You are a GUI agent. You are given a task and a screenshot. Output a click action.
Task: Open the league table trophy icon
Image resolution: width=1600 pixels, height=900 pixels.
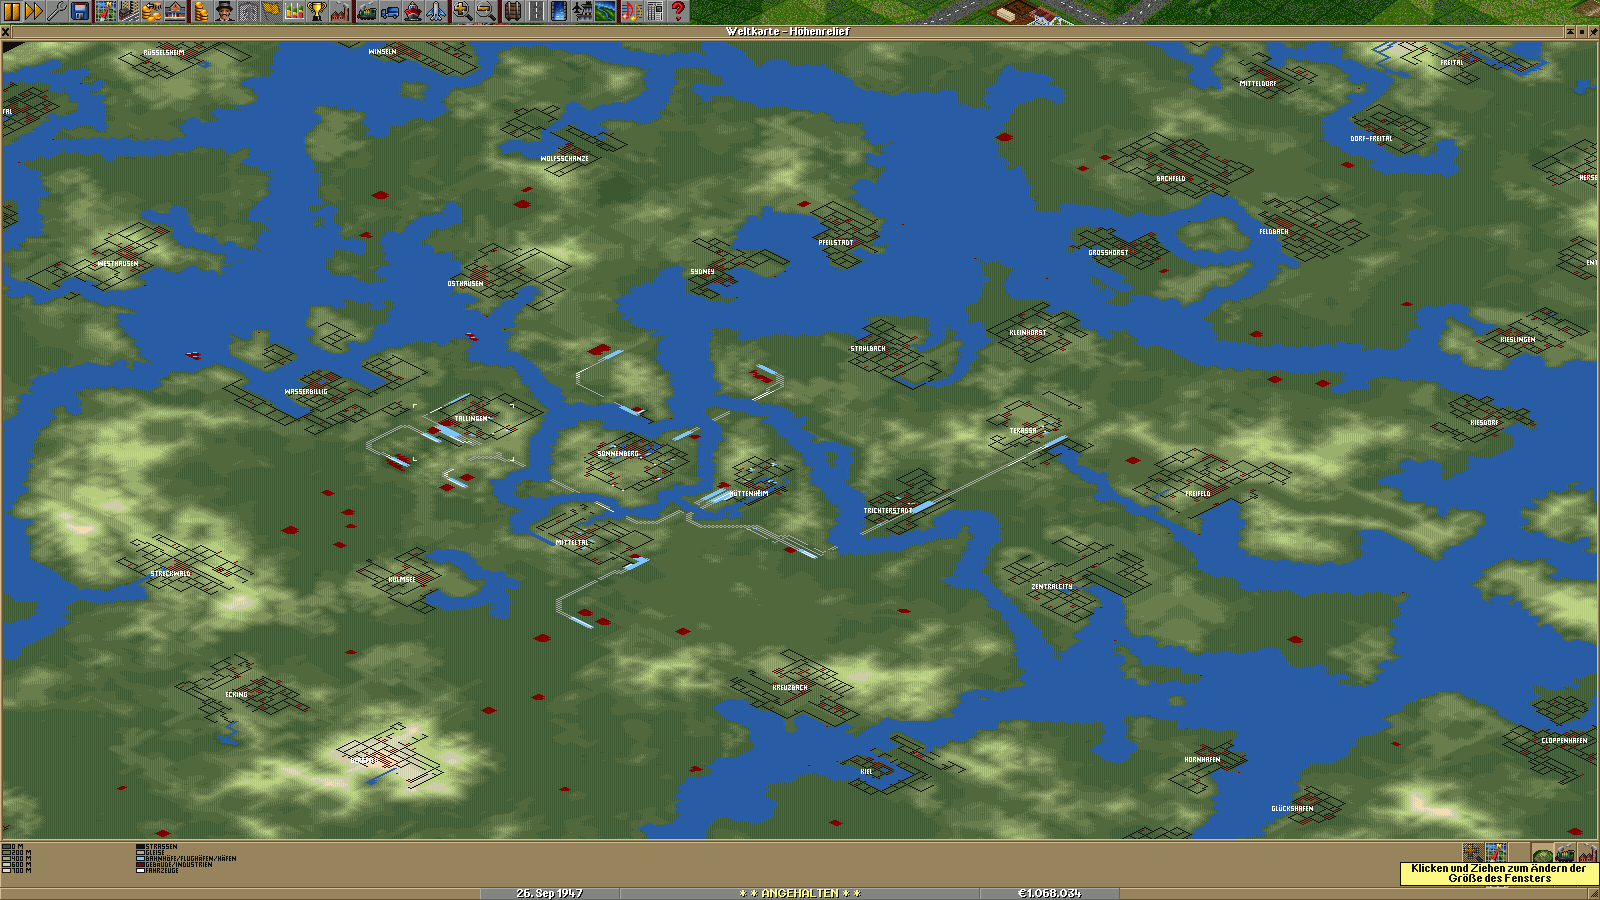(x=317, y=11)
